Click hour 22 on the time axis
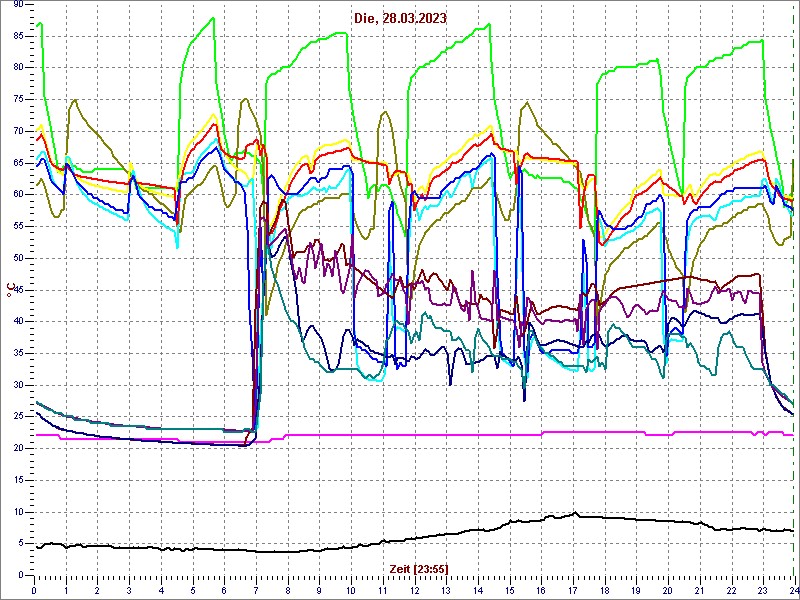This screenshot has height=600, width=800. [x=732, y=590]
